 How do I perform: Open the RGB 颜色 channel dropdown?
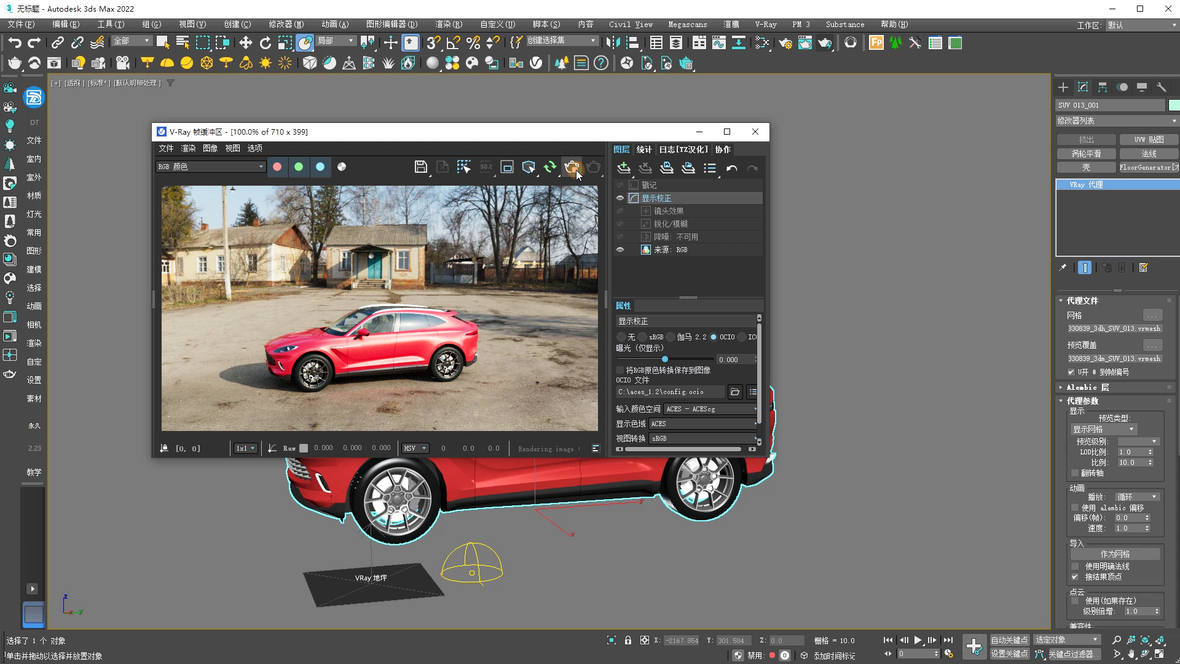211,167
